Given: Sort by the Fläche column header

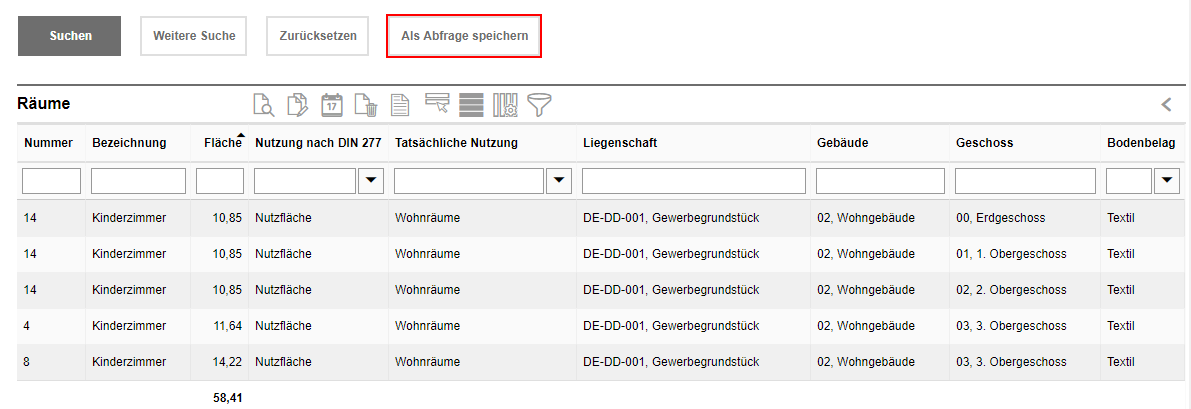Looking at the screenshot, I should (x=223, y=143).
